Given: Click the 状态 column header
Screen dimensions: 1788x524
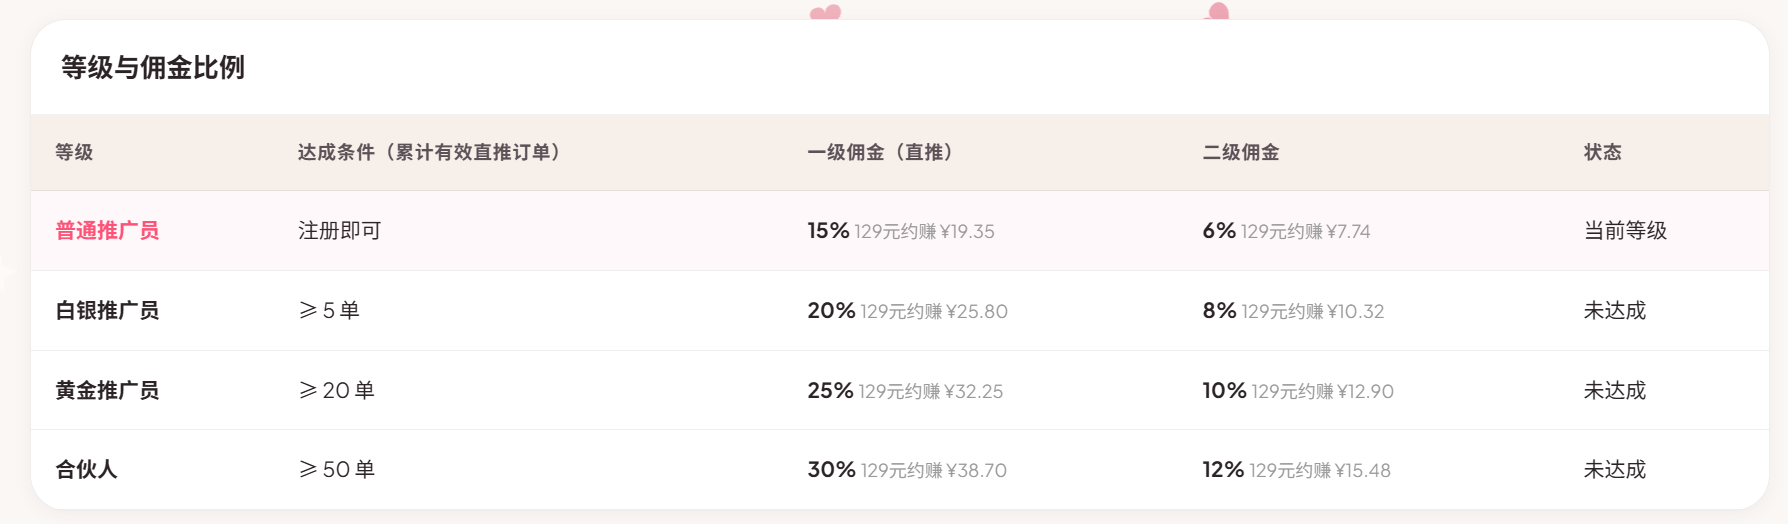Looking at the screenshot, I should [1603, 152].
